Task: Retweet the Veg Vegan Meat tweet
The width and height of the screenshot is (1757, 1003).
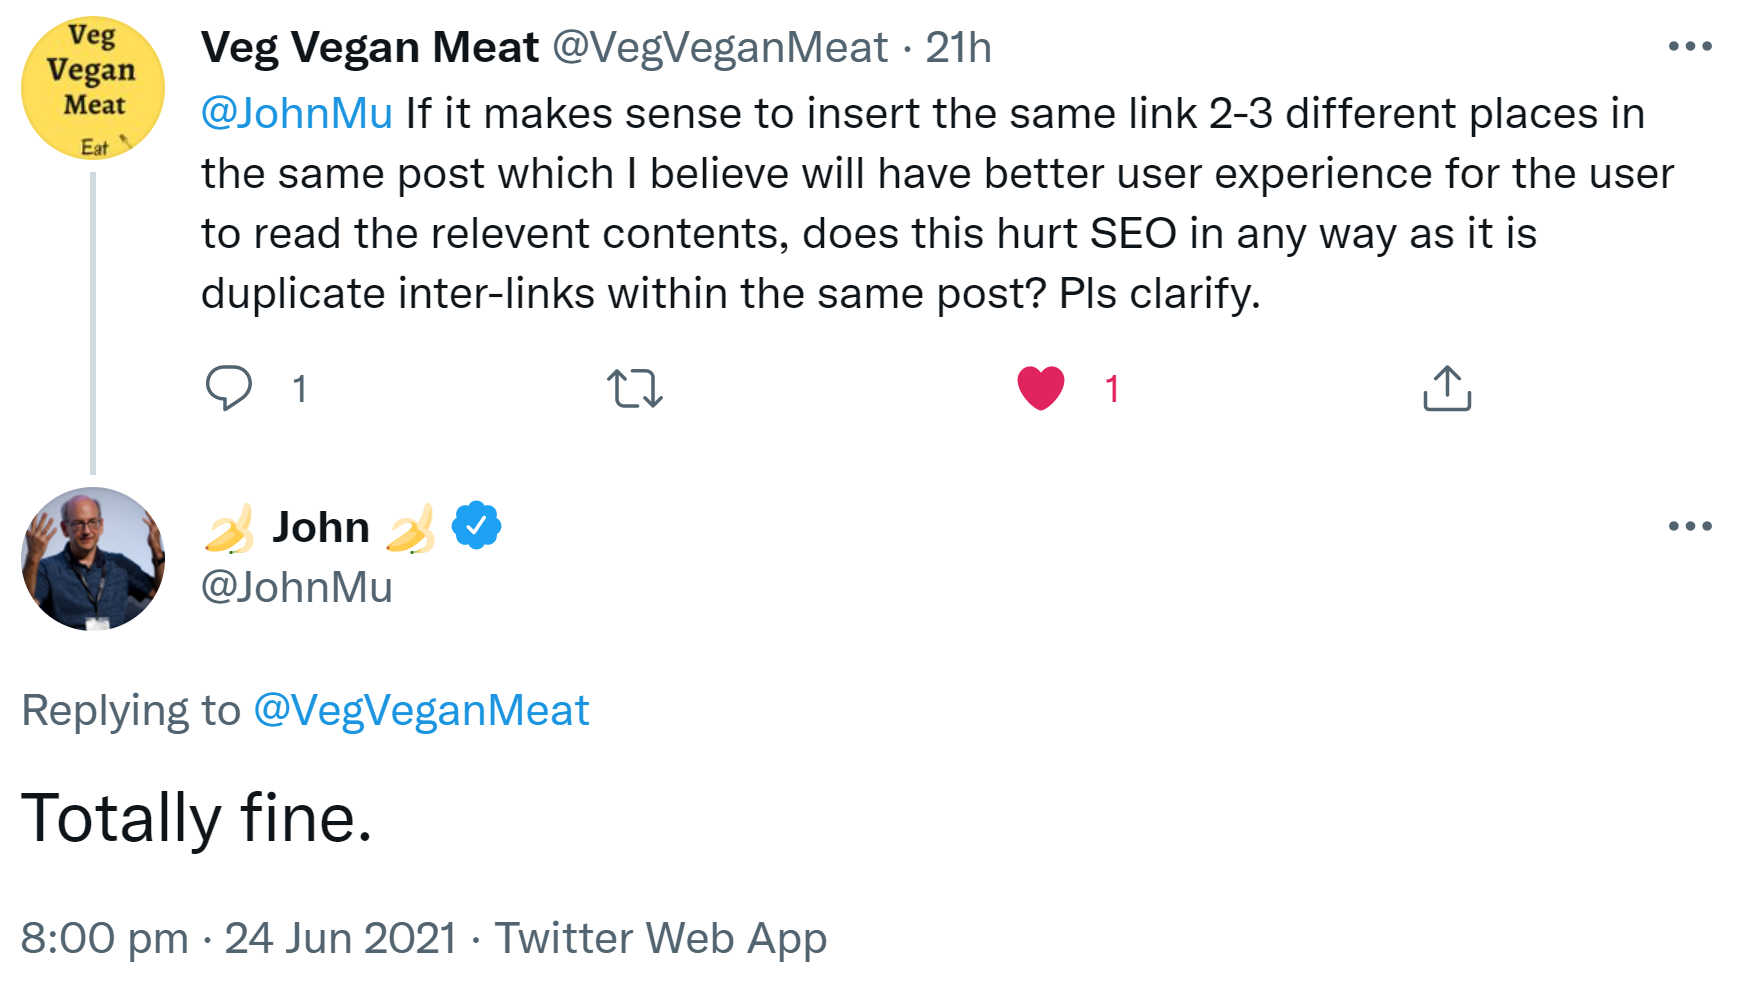Action: 634,388
